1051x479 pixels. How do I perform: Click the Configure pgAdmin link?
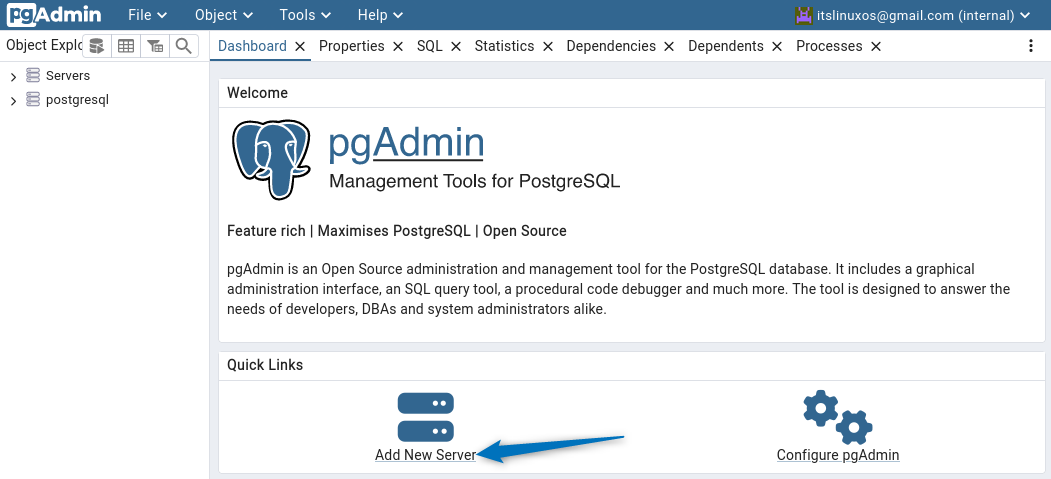(x=837, y=455)
